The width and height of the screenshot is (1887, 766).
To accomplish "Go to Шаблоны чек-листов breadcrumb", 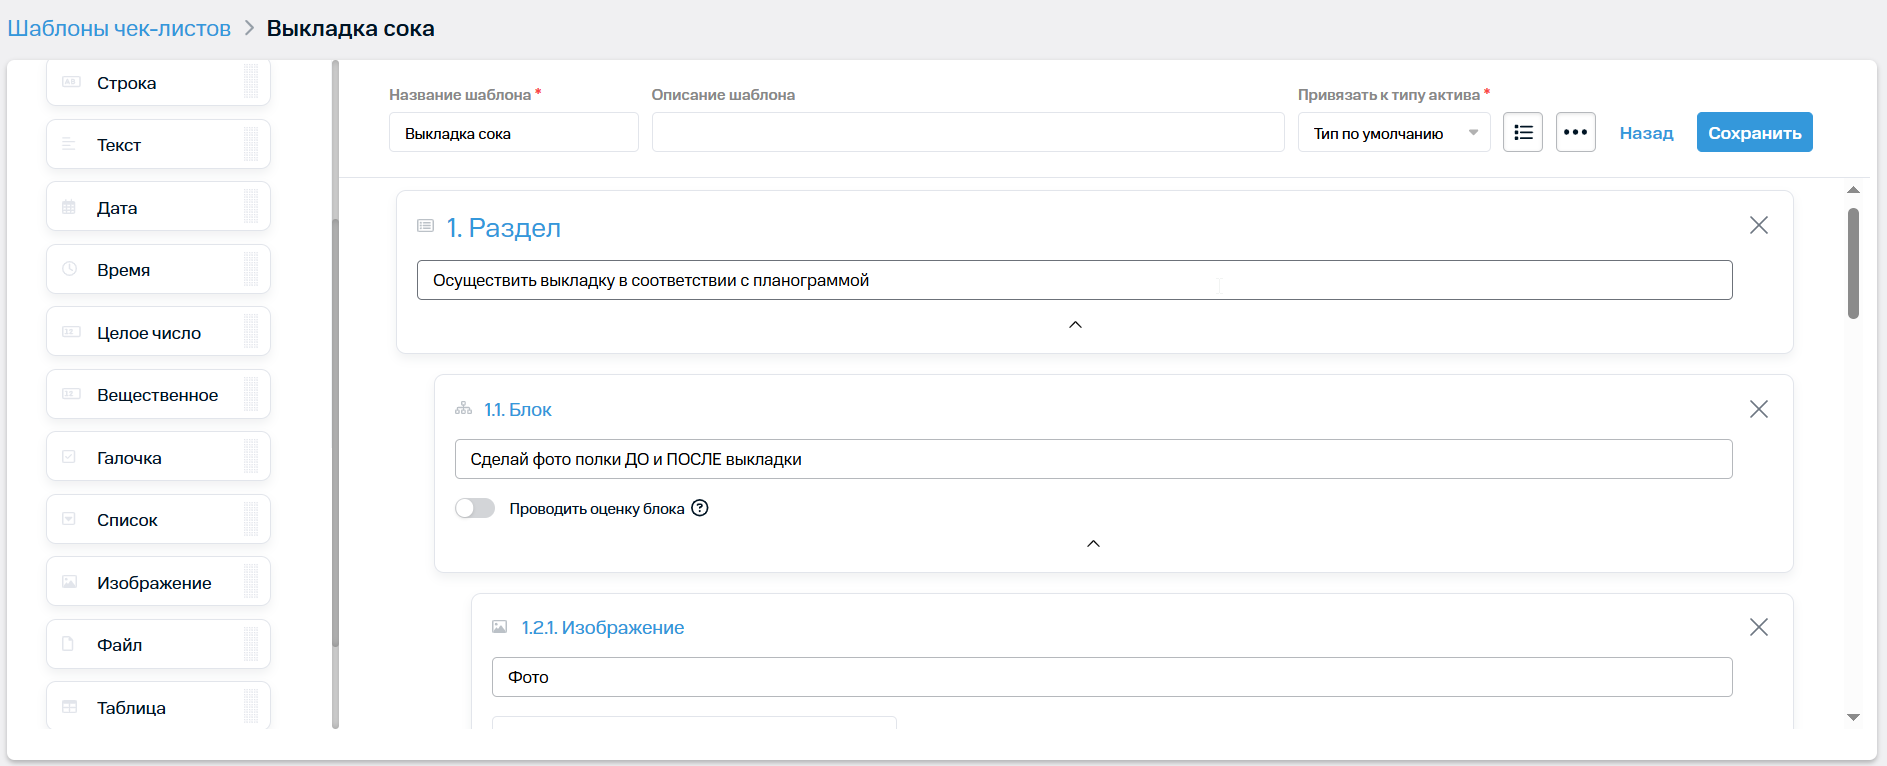I will 119,28.
